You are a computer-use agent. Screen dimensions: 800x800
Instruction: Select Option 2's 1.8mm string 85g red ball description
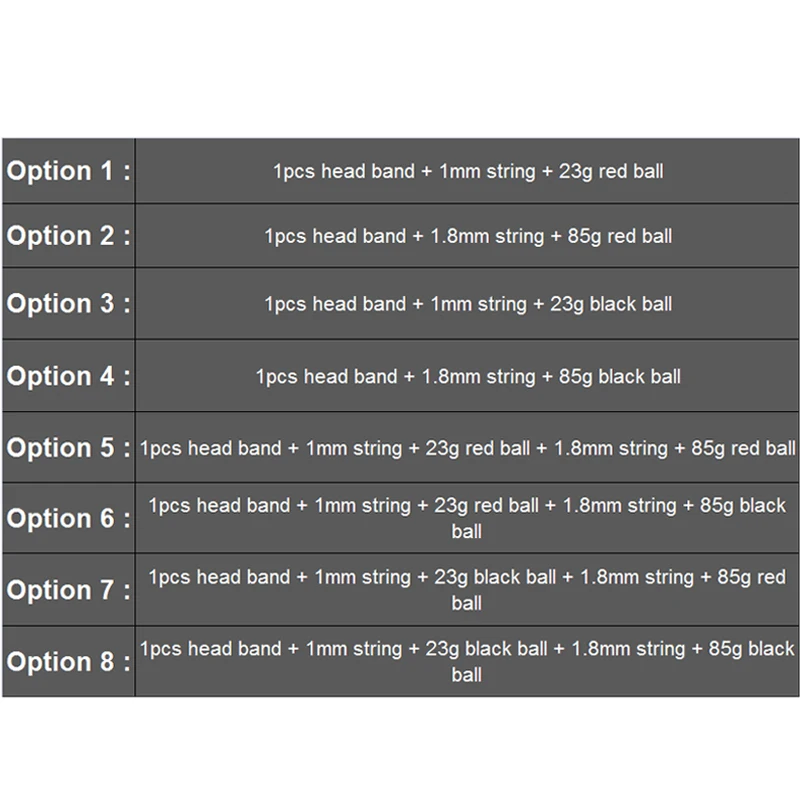point(468,237)
